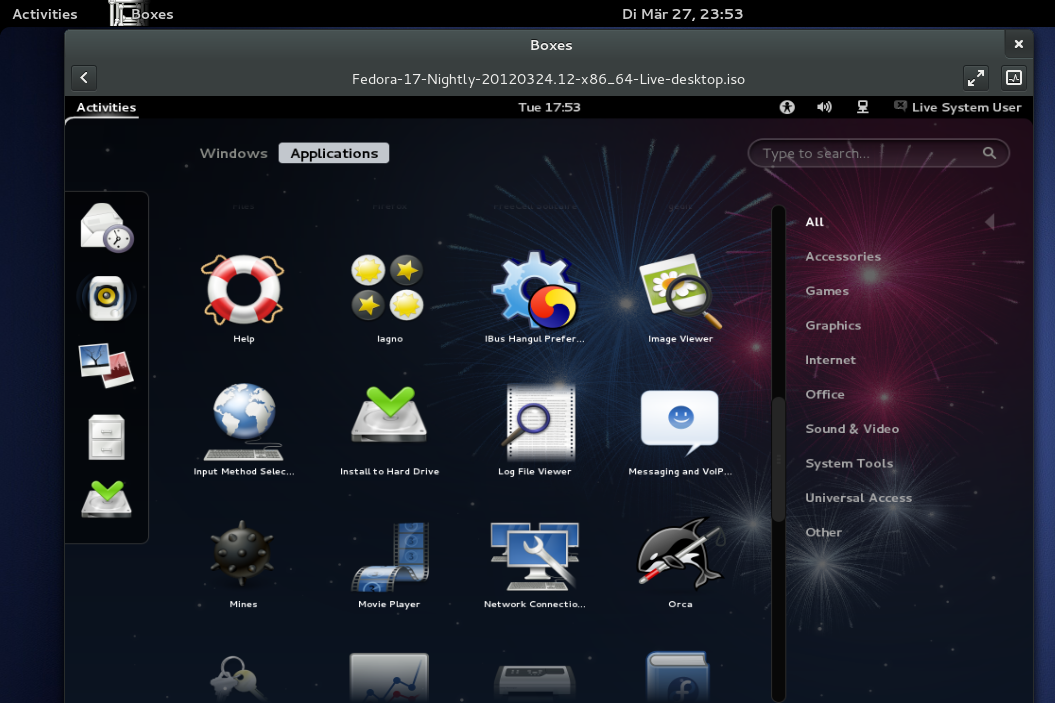The image size is (1055, 703).
Task: Open host Boxes app menu
Action: pos(142,14)
